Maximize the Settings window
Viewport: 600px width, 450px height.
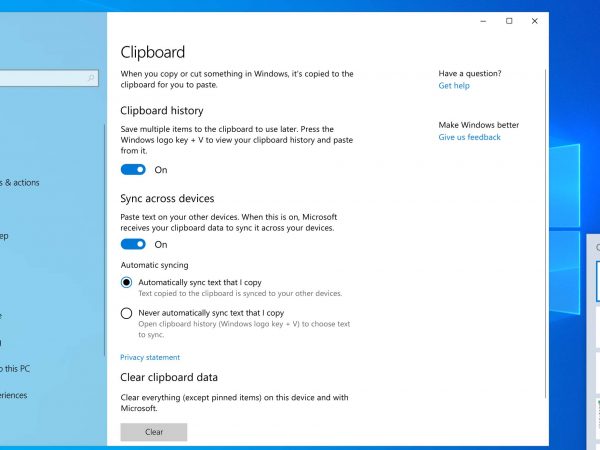(509, 21)
